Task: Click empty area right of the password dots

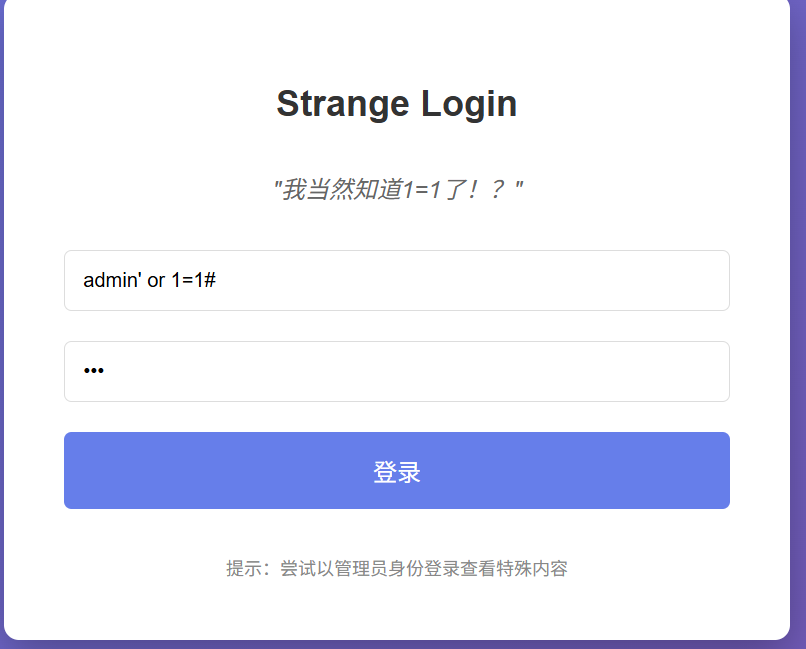Action: (450, 372)
